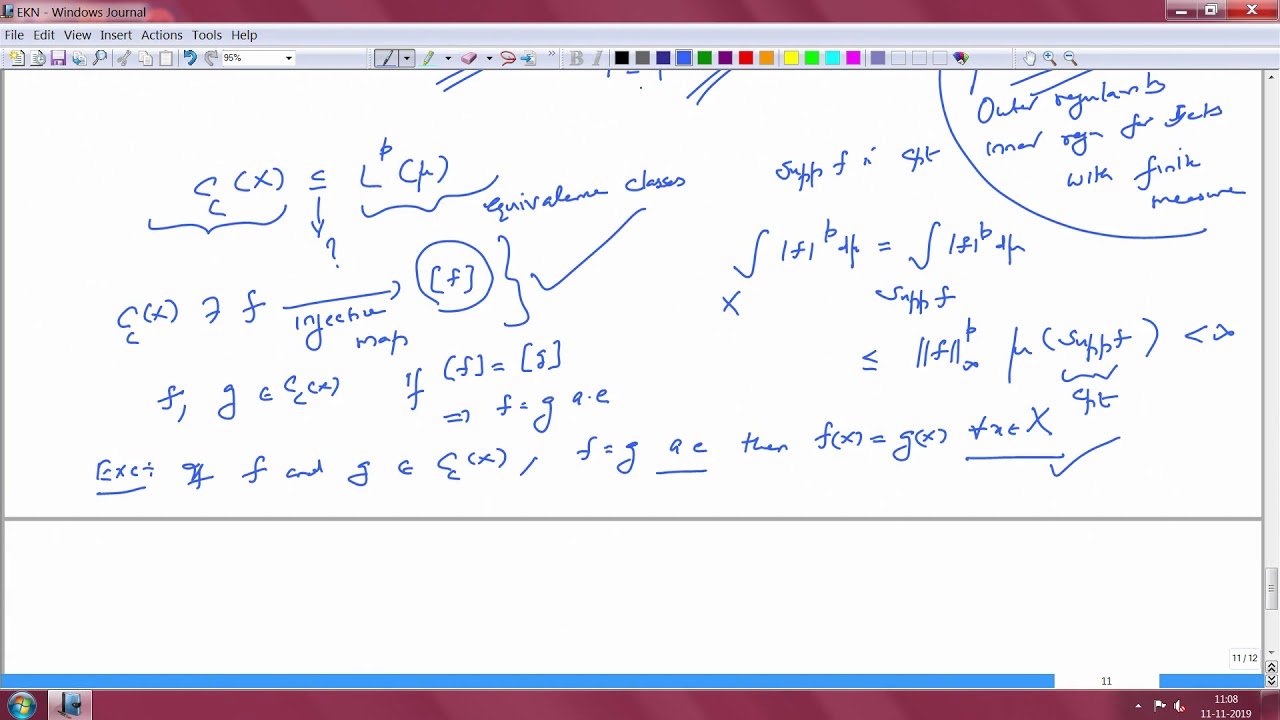Image resolution: width=1280 pixels, height=720 pixels.
Task: Toggle Bold formatting
Action: (576, 58)
